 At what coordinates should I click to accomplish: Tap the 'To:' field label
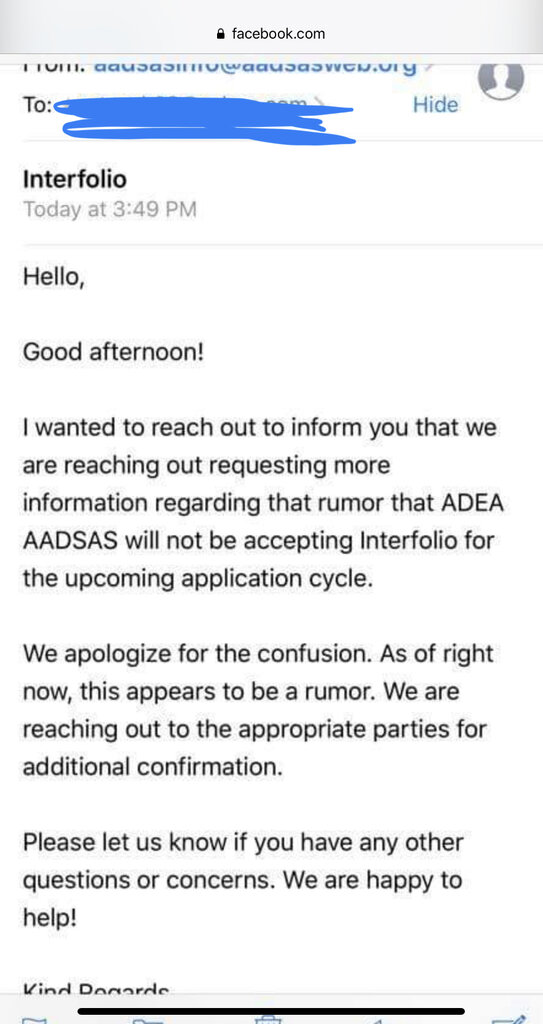(x=38, y=105)
